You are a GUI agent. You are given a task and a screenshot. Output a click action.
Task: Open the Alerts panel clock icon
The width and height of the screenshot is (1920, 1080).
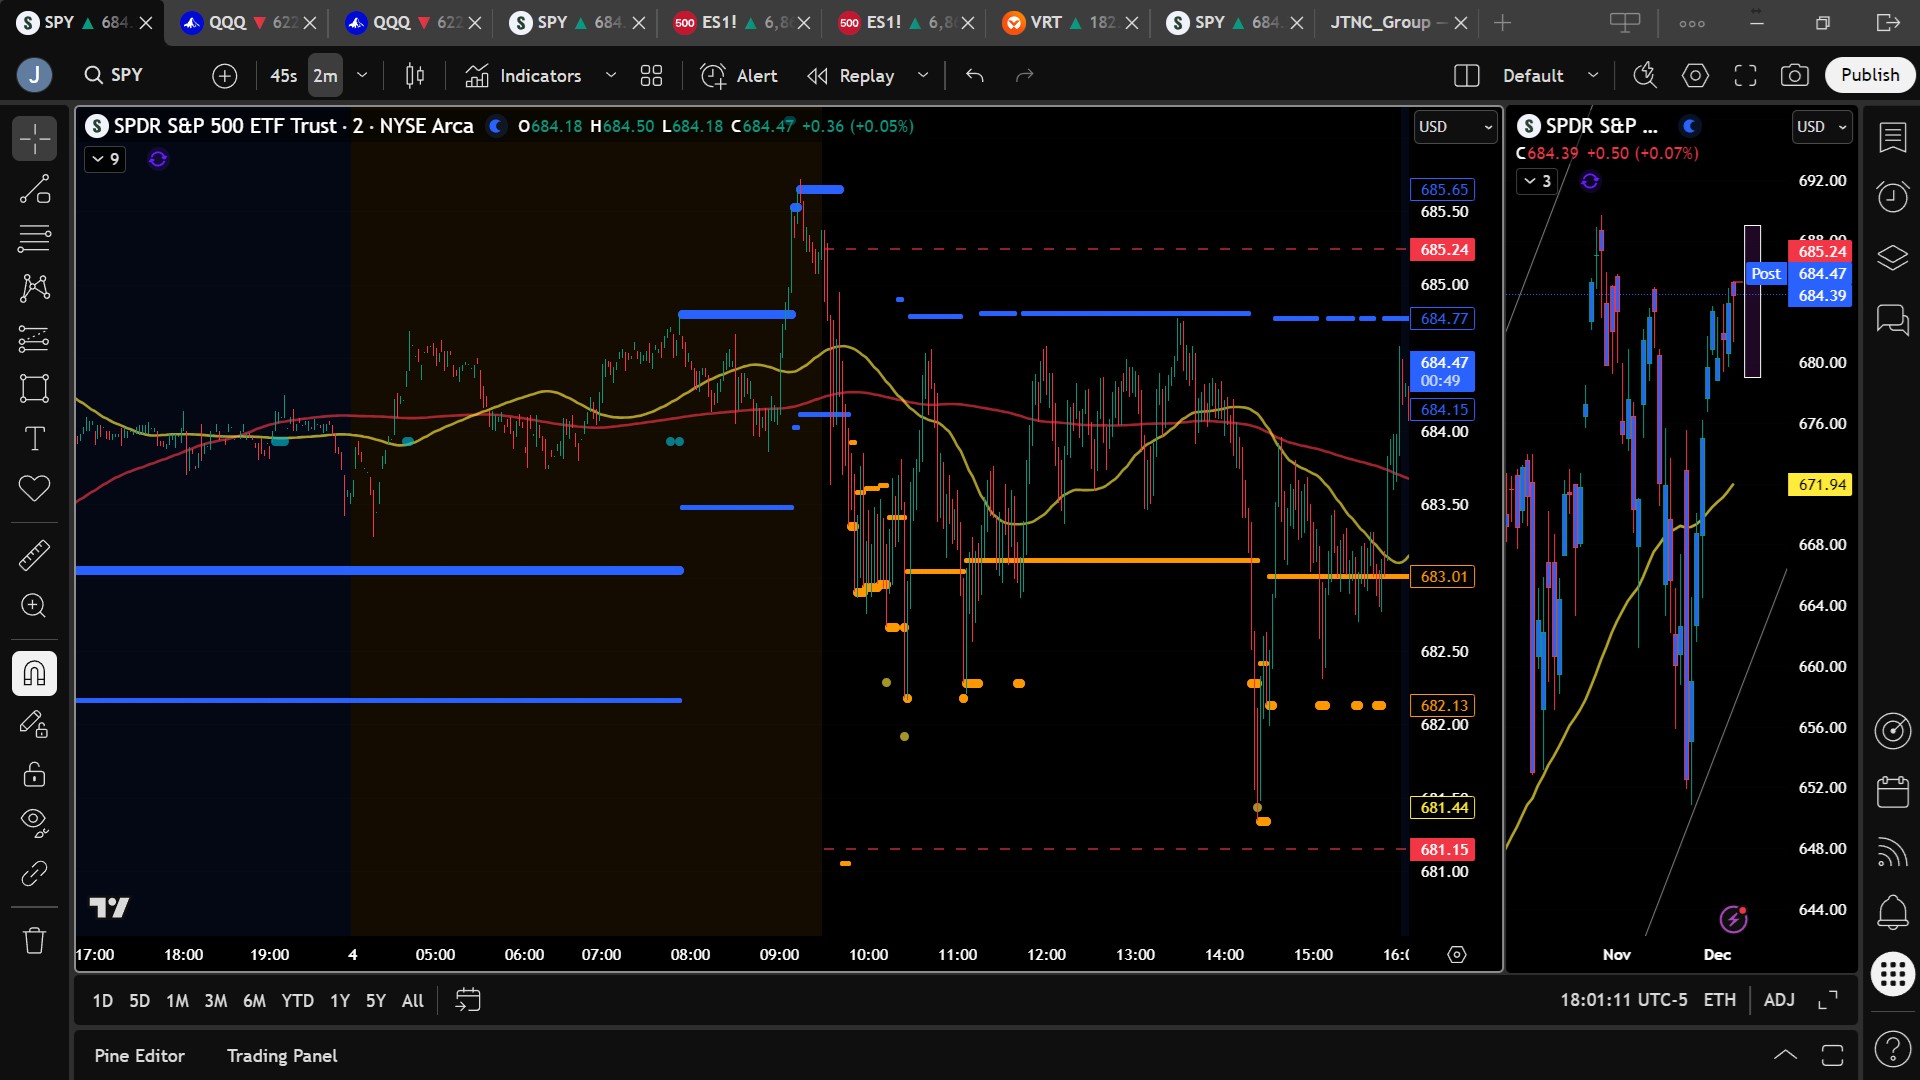pos(1892,196)
